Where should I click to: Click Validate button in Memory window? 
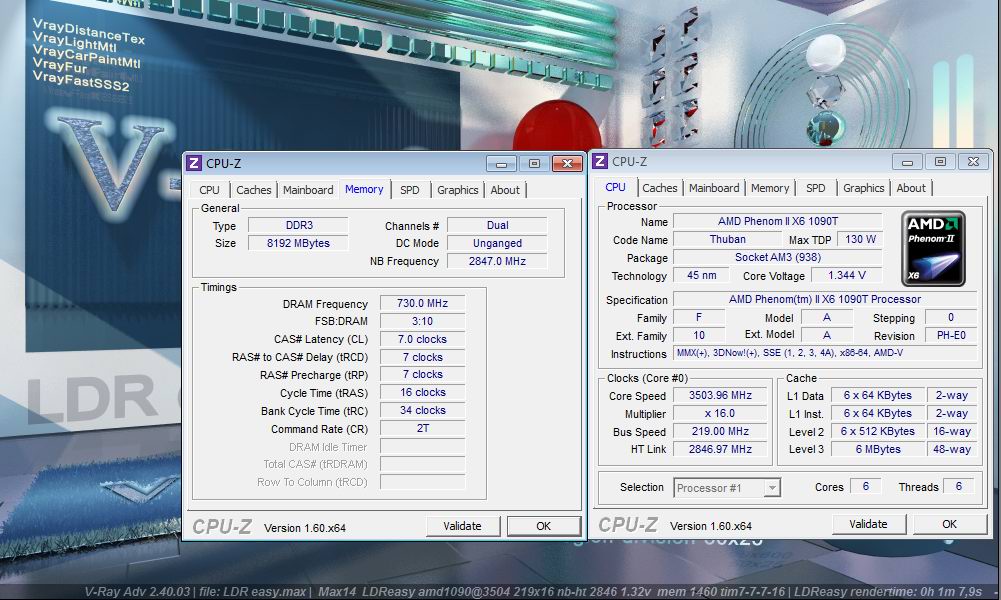[x=463, y=526]
